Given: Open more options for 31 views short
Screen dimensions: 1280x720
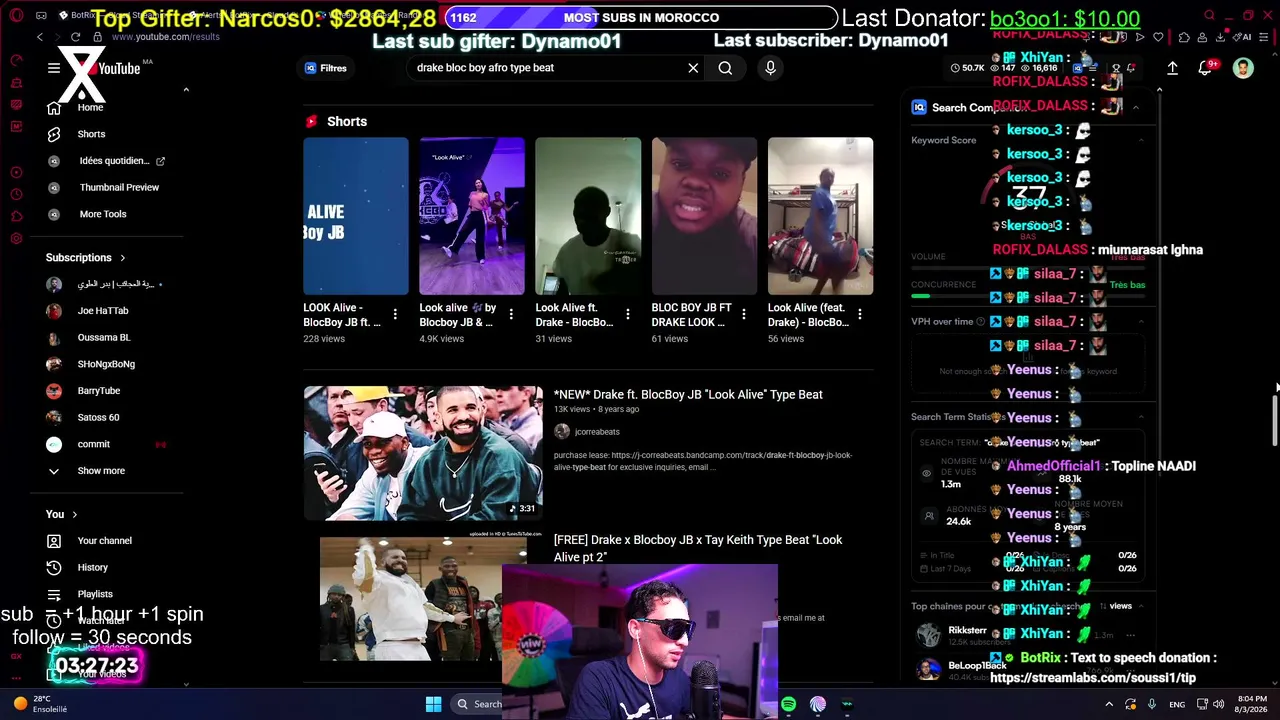Looking at the screenshot, I should (x=627, y=314).
